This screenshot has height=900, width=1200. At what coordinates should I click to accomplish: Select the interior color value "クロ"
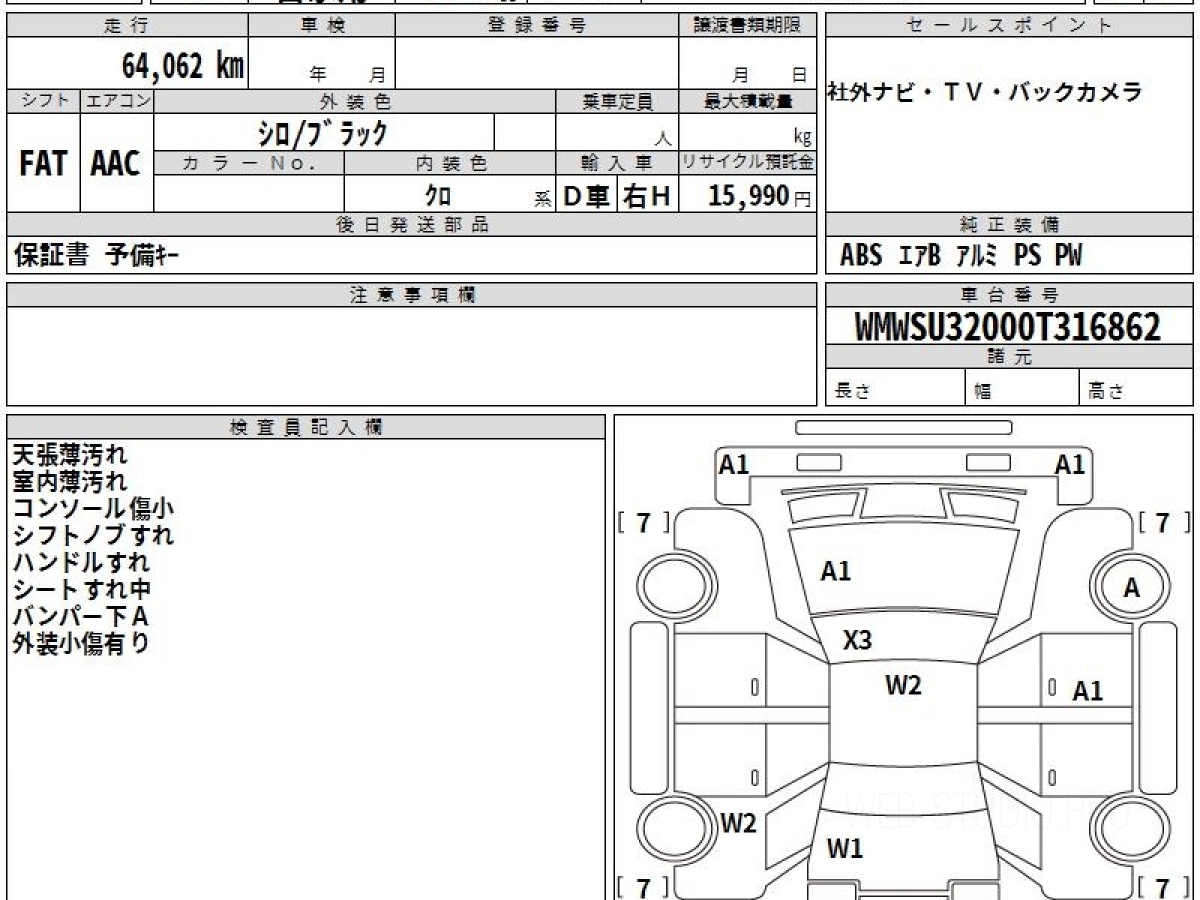(438, 196)
